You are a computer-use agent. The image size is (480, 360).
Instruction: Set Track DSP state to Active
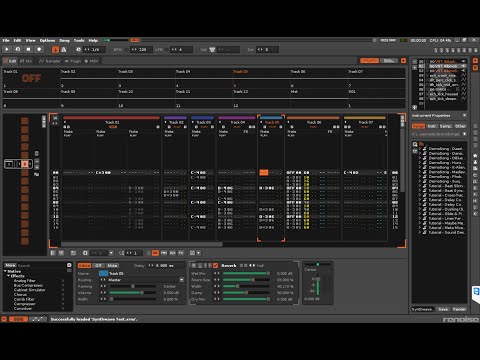coord(84,266)
